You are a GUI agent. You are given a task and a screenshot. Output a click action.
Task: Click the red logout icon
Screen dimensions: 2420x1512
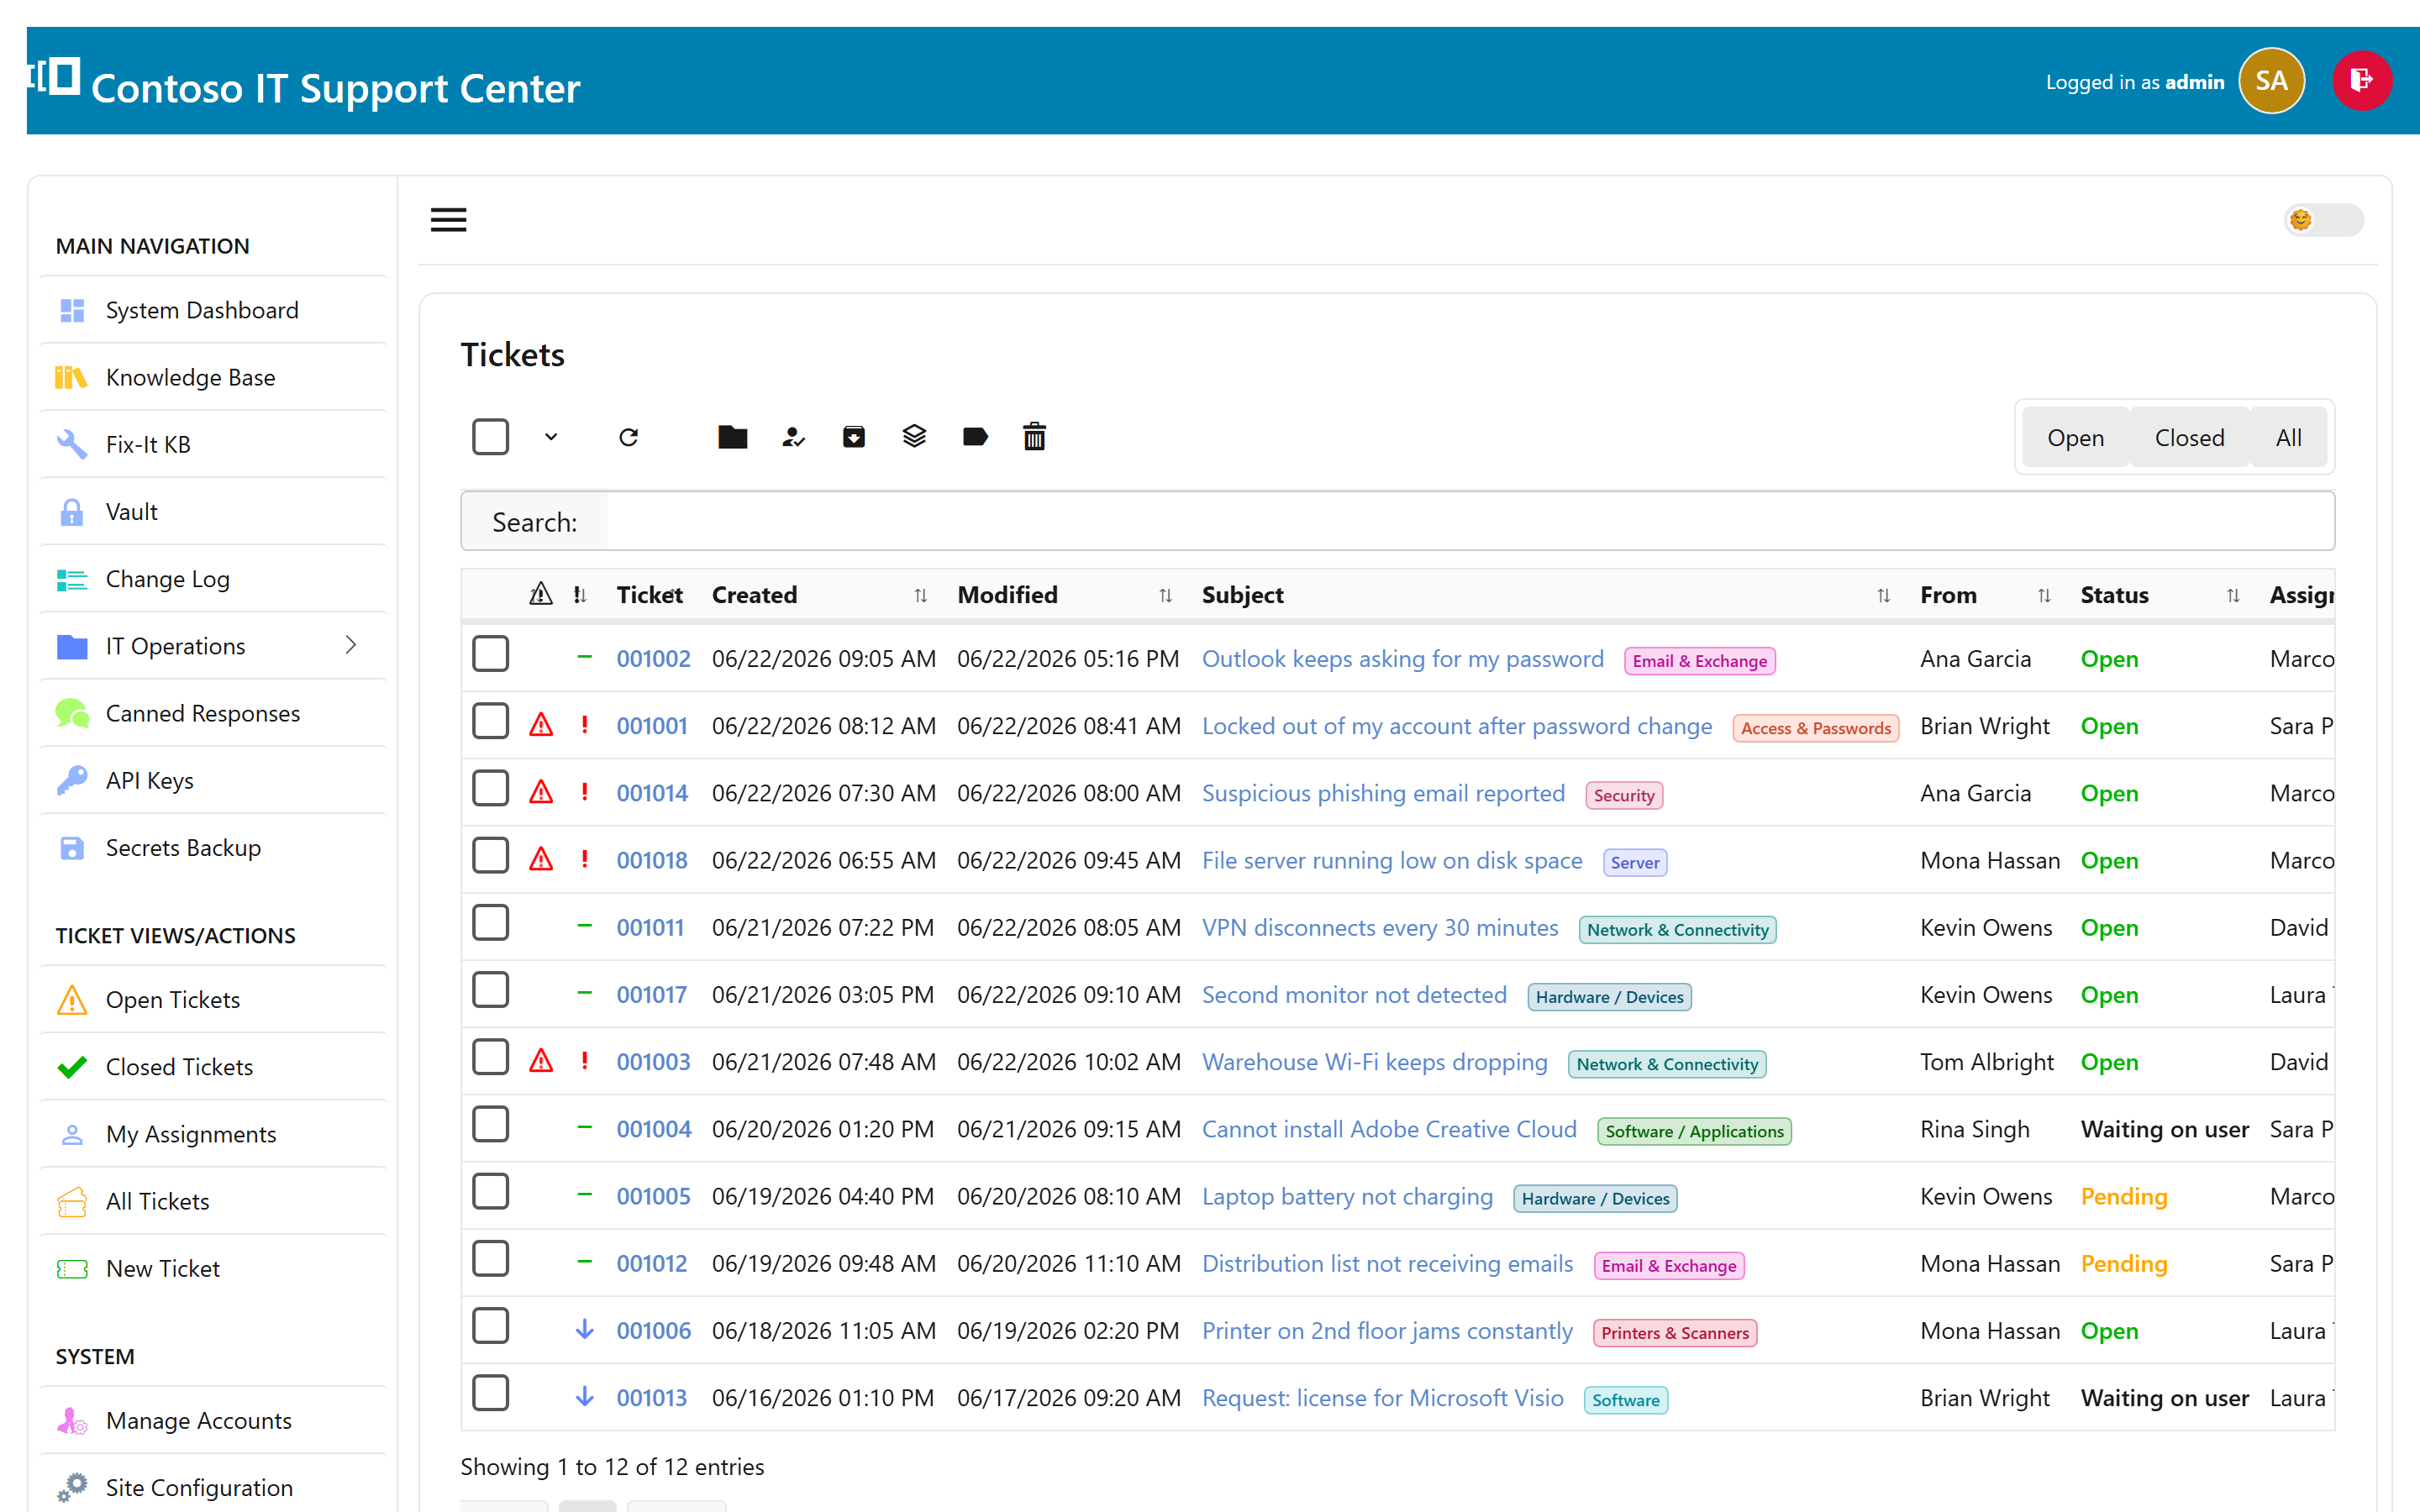(2362, 81)
